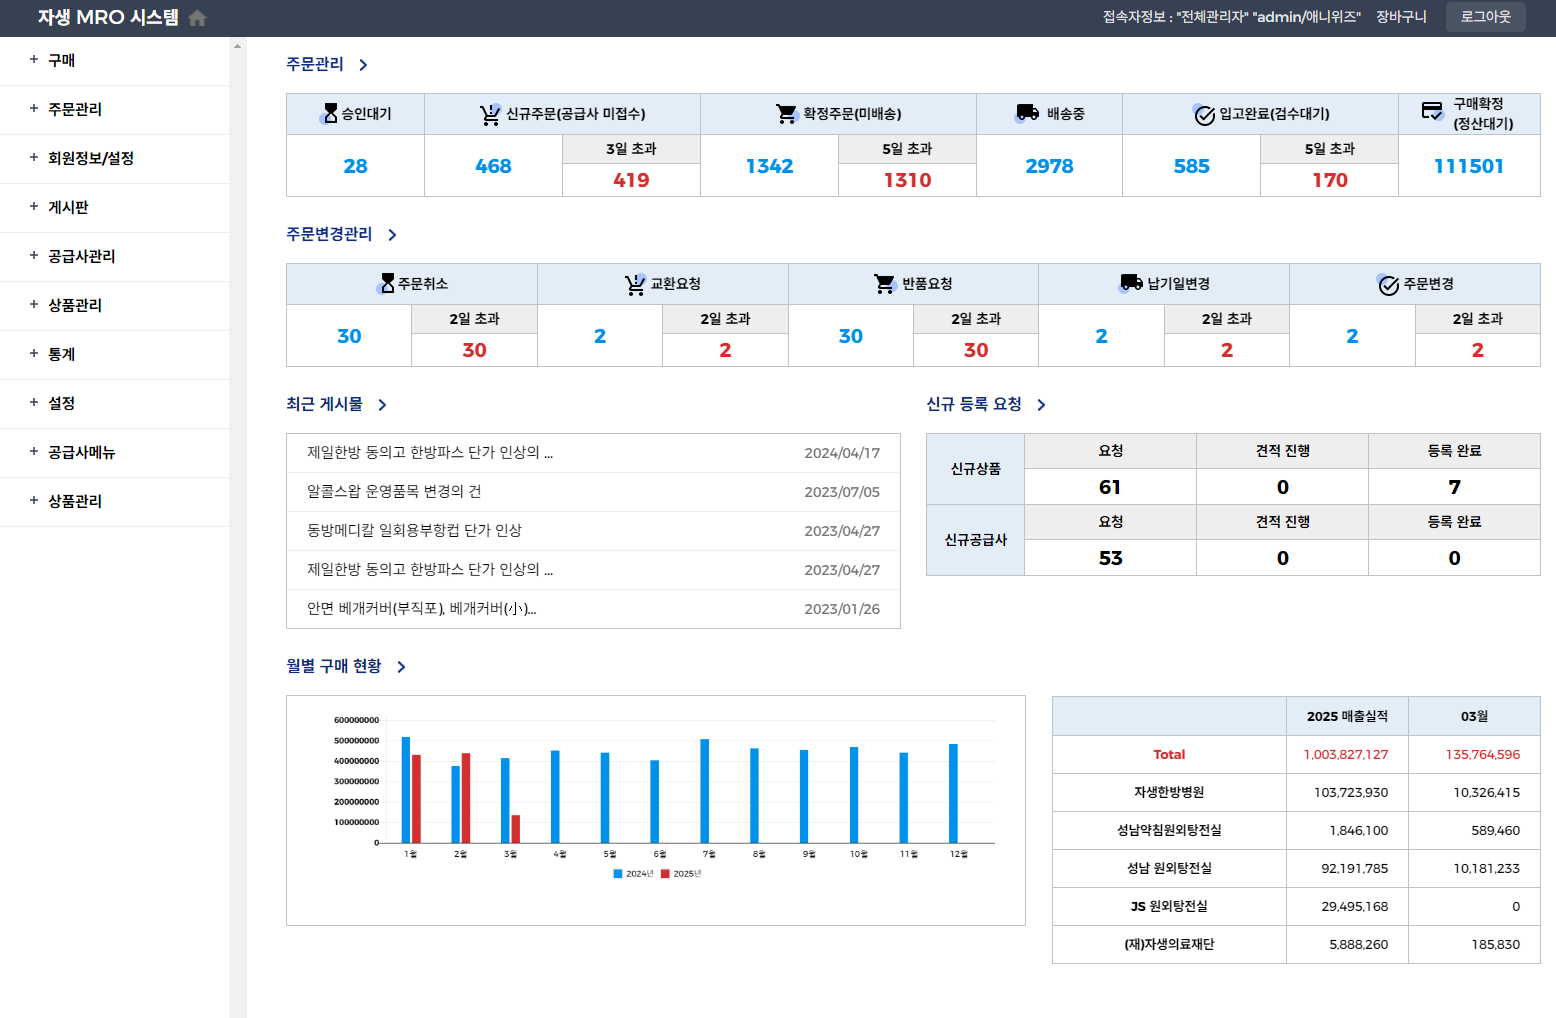This screenshot has height=1018, width=1556.
Task: Click the card icon for 구매확정
Action: (1432, 110)
